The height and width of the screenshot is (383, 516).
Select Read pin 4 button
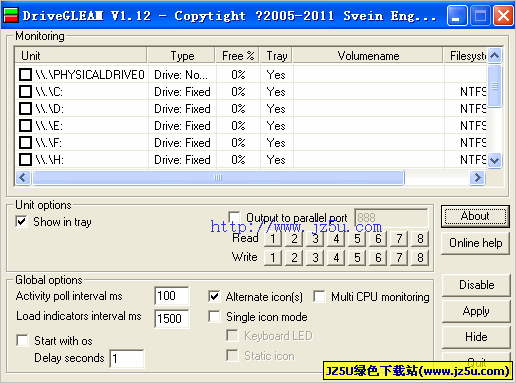pos(336,238)
